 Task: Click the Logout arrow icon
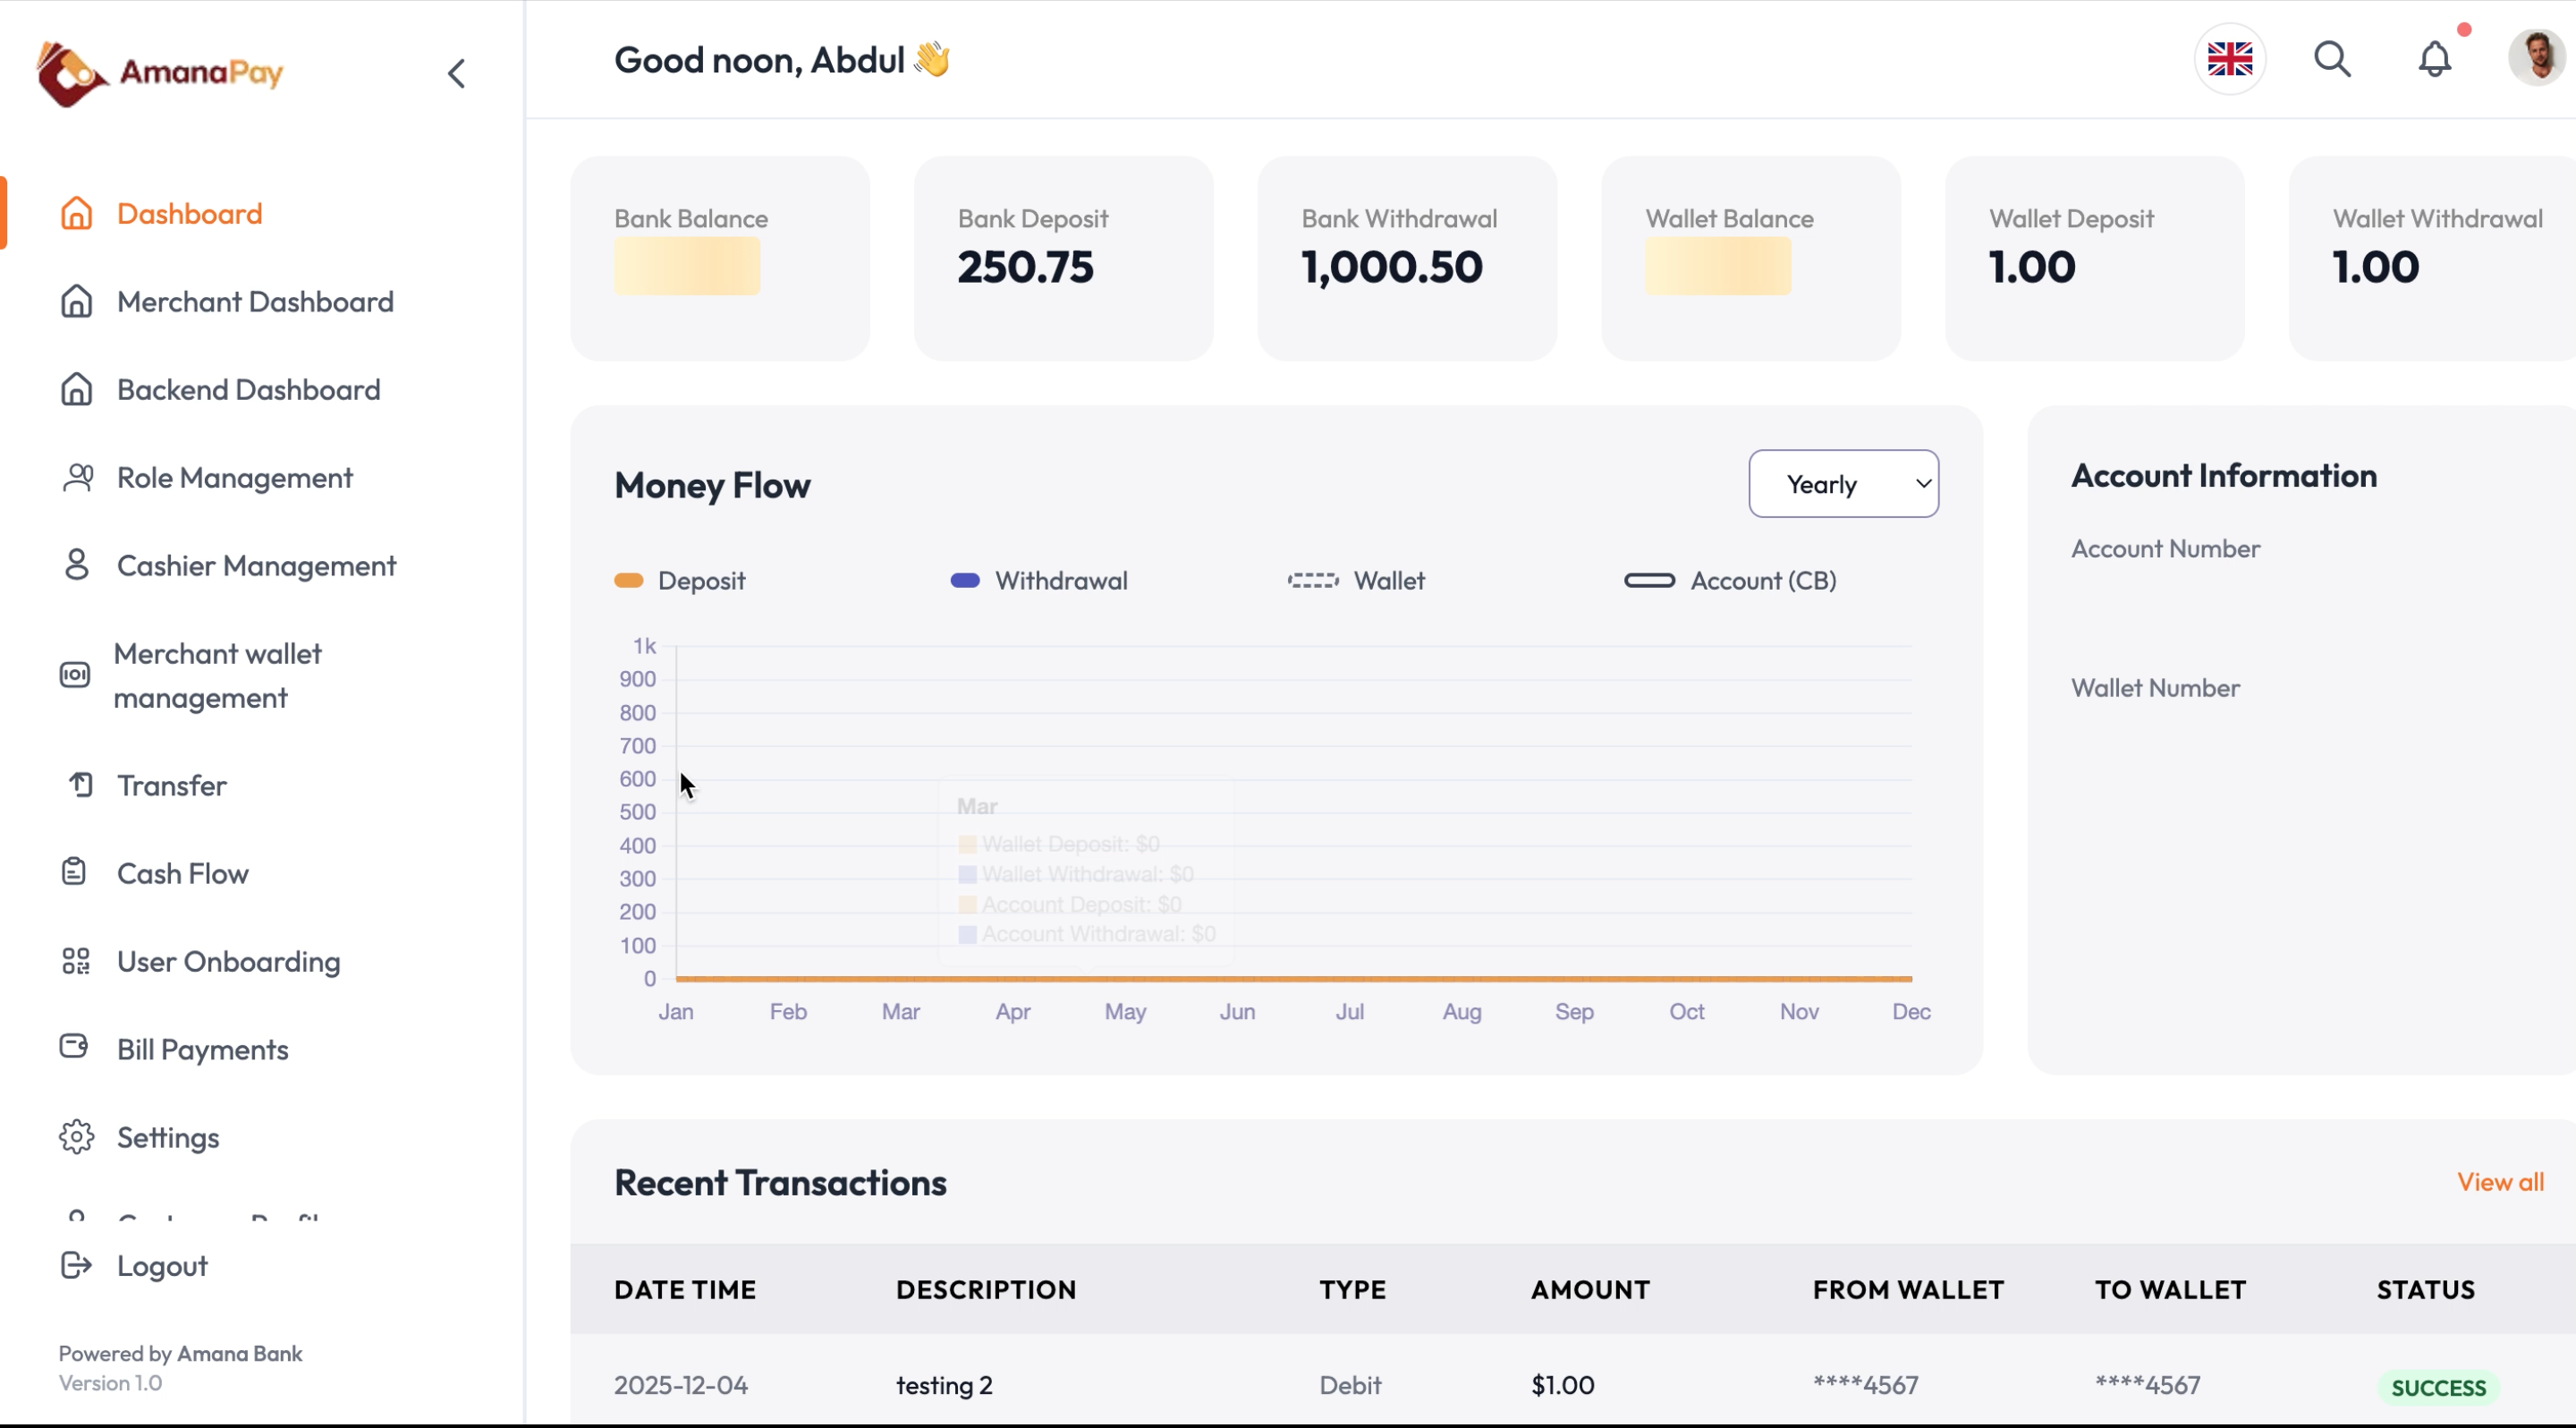[76, 1265]
